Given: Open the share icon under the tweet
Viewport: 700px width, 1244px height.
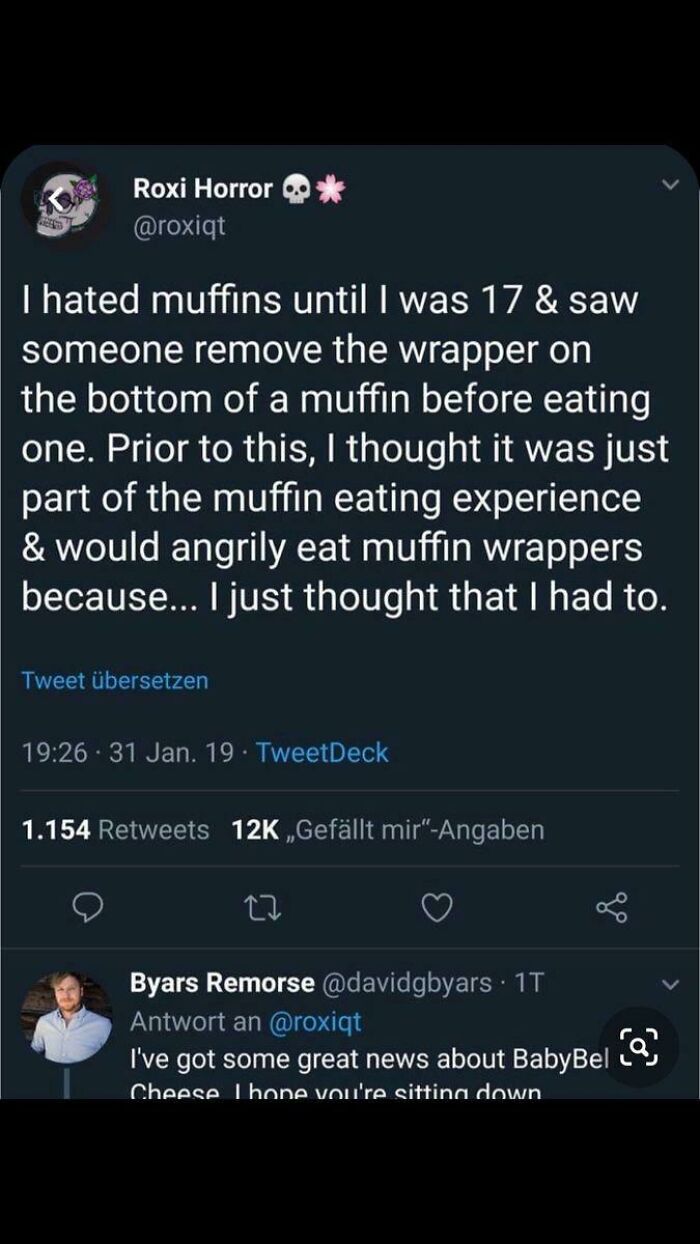Looking at the screenshot, I should coord(612,907).
